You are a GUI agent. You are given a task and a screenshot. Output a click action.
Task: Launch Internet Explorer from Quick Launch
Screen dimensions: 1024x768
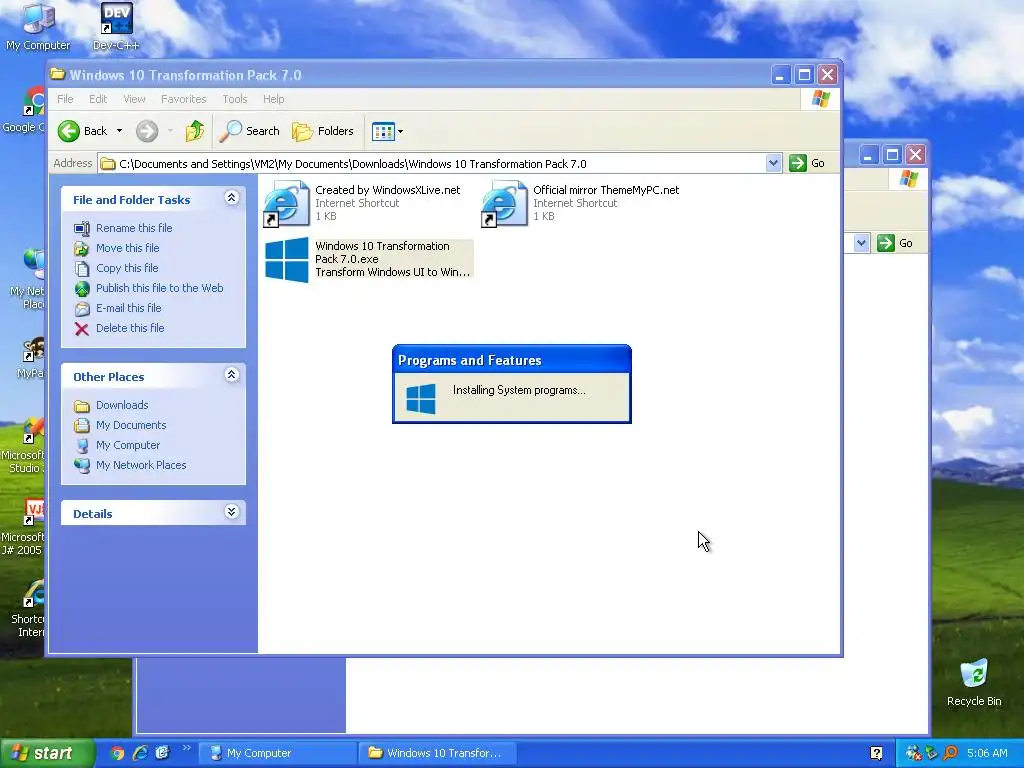(x=140, y=753)
